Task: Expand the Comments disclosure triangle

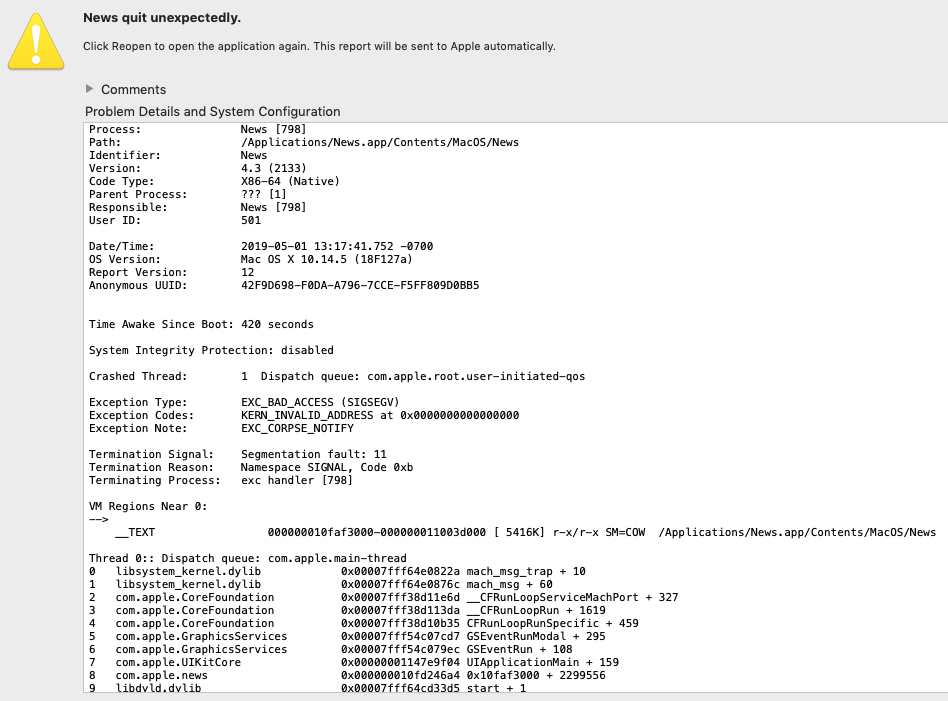Action: tap(90, 89)
